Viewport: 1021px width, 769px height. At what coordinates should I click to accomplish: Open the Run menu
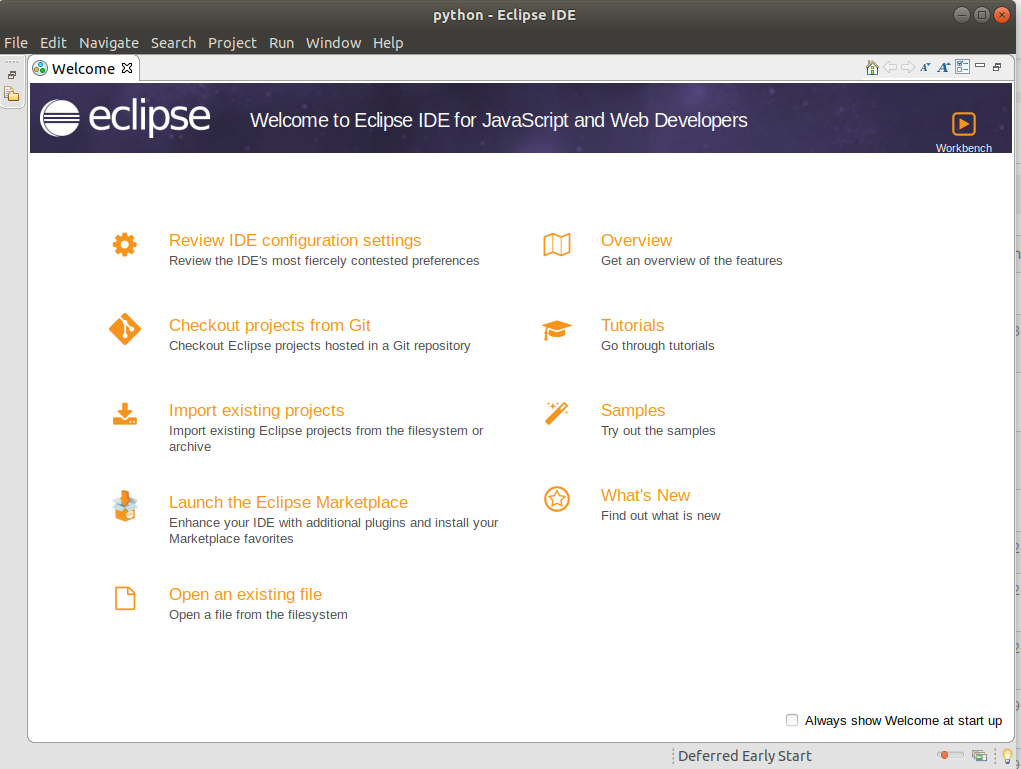[281, 43]
